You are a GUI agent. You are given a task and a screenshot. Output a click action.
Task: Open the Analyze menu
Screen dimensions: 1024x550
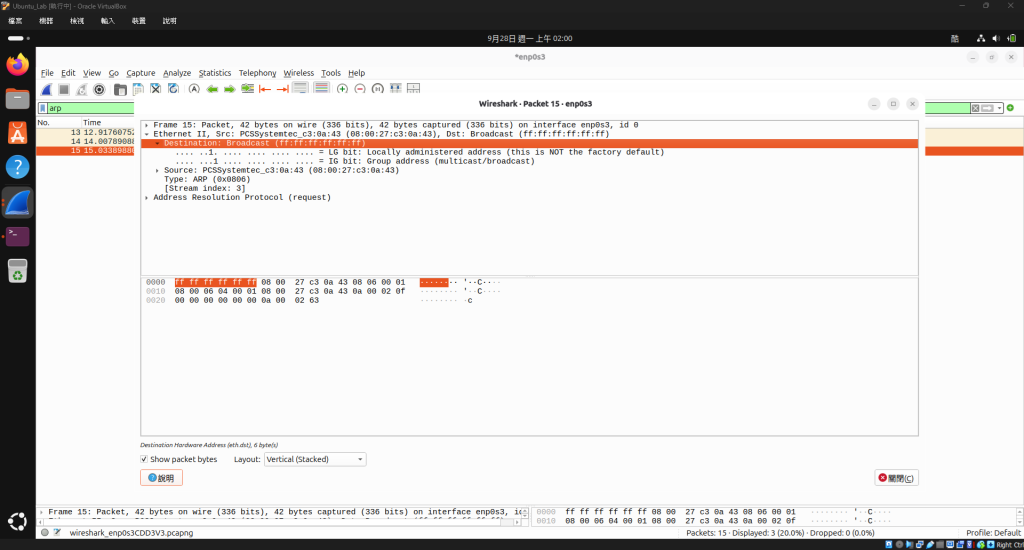point(177,73)
